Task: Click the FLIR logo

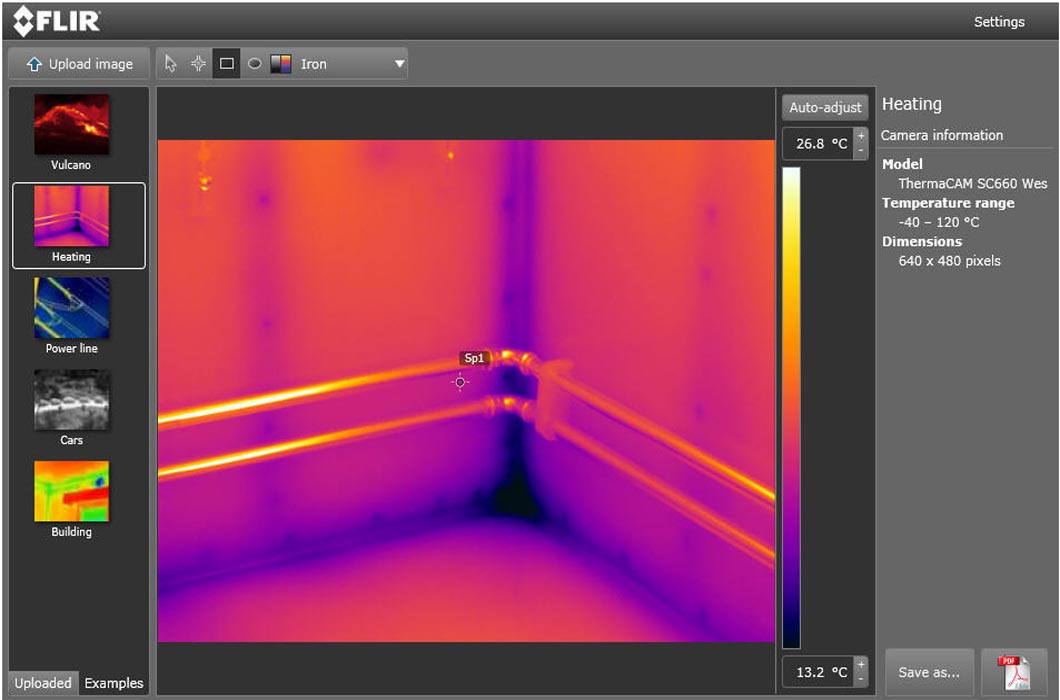Action: pyautogui.click(x=56, y=21)
